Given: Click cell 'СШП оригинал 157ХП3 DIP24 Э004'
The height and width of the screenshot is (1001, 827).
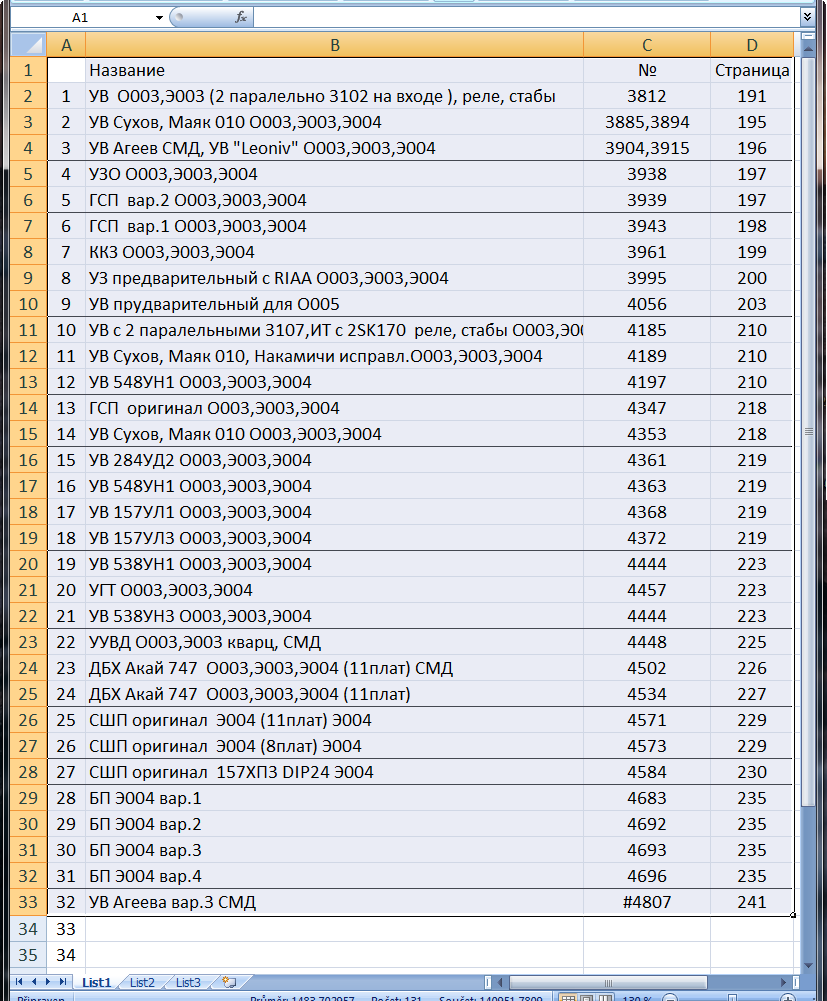Looking at the screenshot, I should point(335,772).
